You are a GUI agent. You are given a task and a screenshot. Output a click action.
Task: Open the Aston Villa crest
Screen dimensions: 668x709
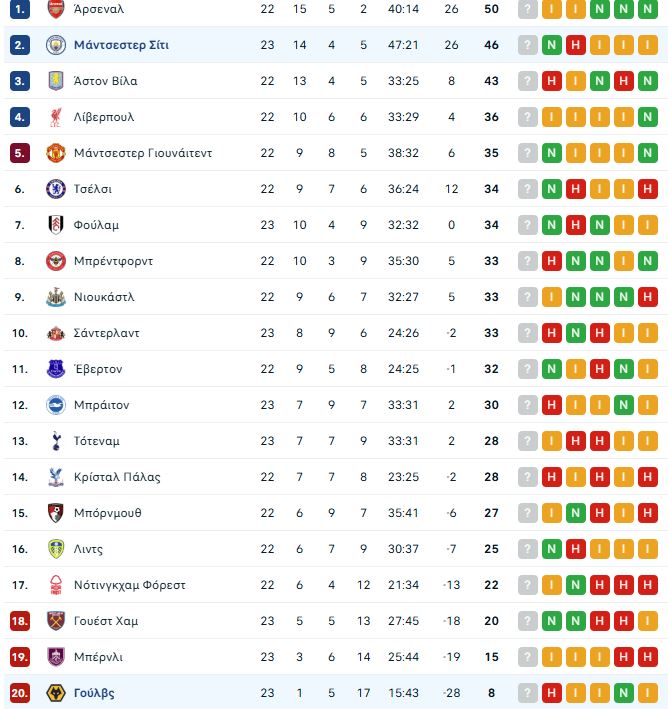pyautogui.click(x=56, y=81)
